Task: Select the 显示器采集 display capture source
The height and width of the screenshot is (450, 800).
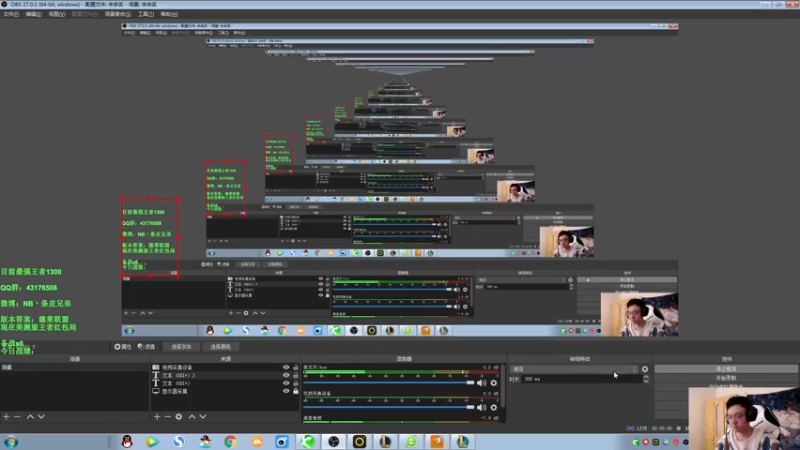Action: 226,391
